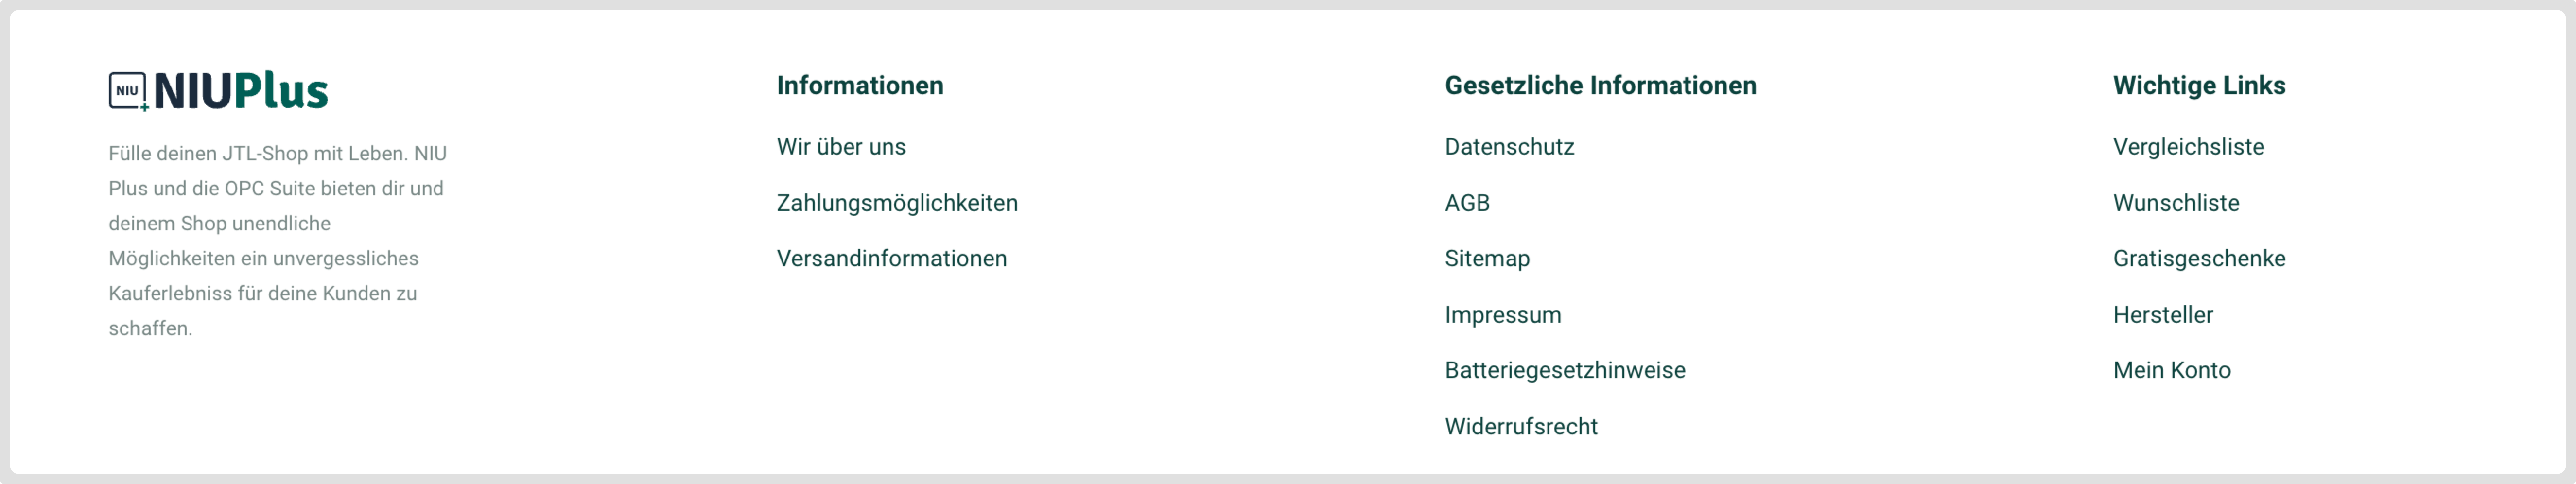Open the Sitemap link
This screenshot has width=2576, height=484.
point(1487,259)
